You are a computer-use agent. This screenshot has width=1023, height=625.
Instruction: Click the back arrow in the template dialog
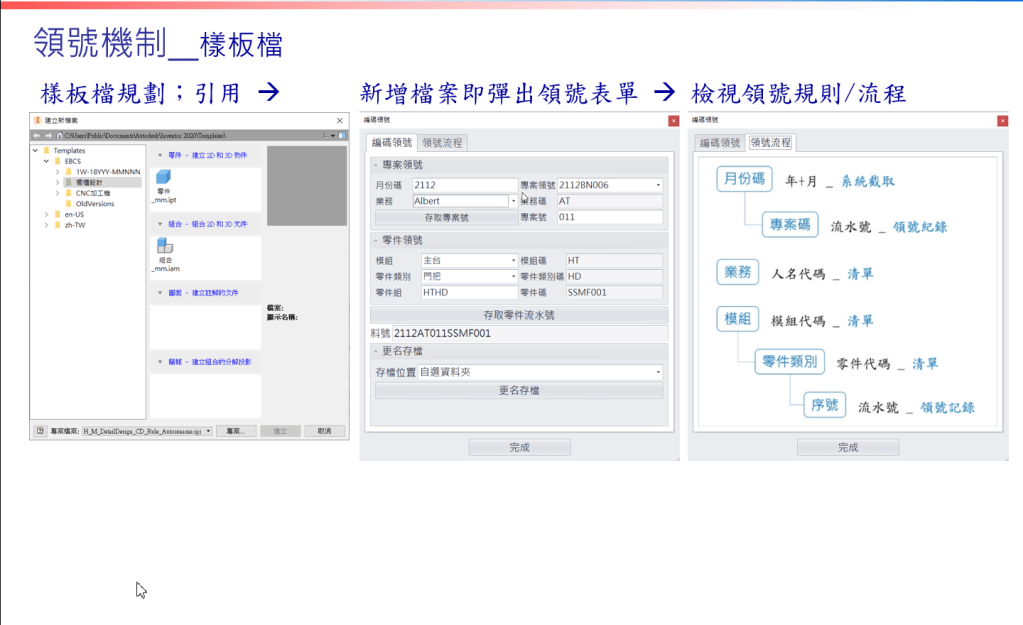pos(36,134)
